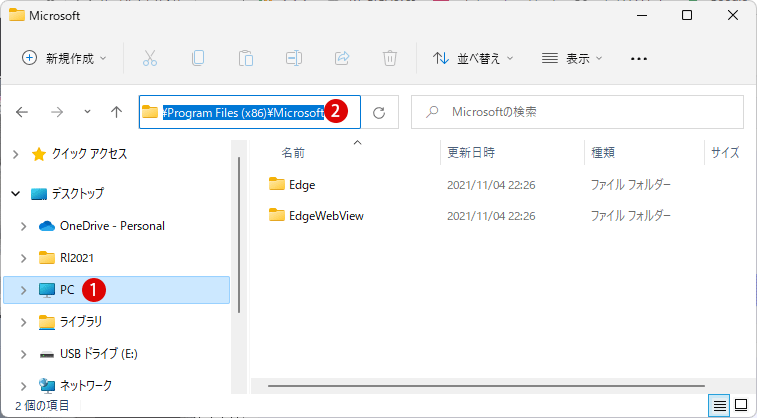Expand the PC tree node
The width and height of the screenshot is (757, 418).
23,290
